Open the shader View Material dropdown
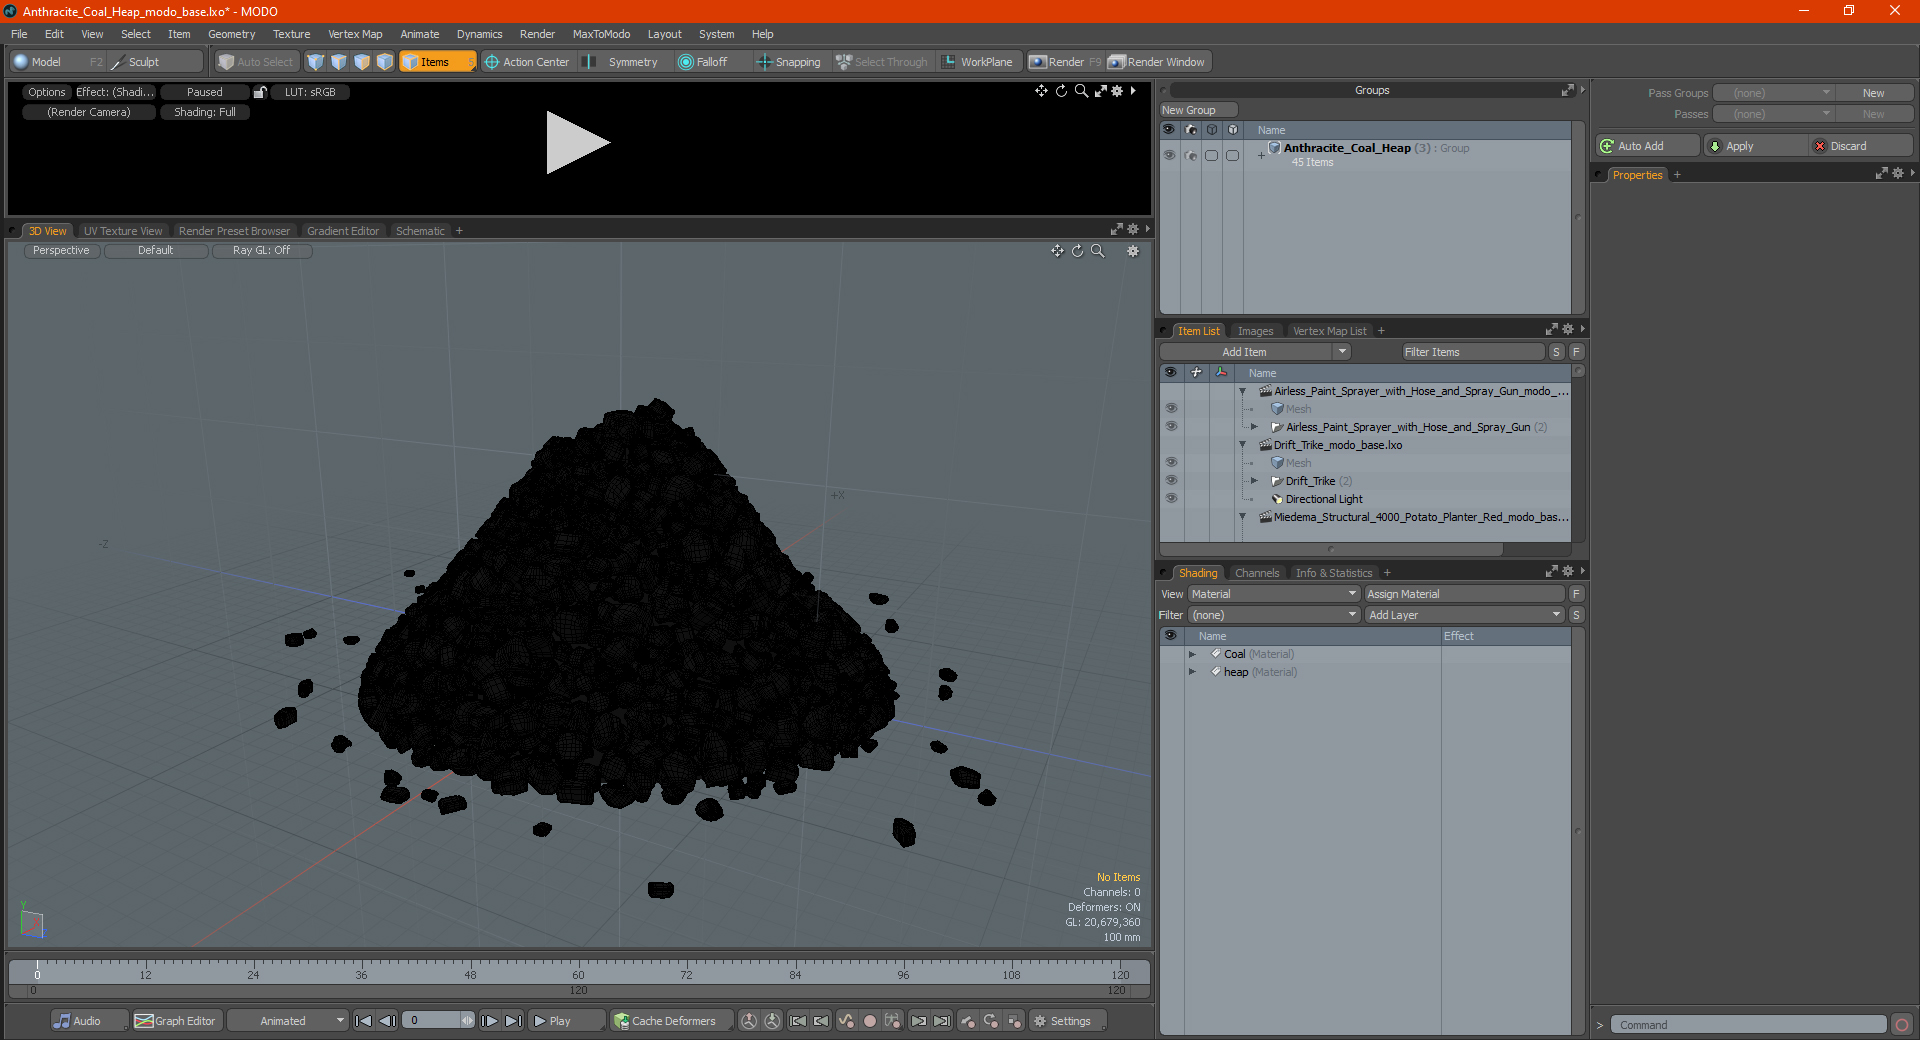 1273,594
